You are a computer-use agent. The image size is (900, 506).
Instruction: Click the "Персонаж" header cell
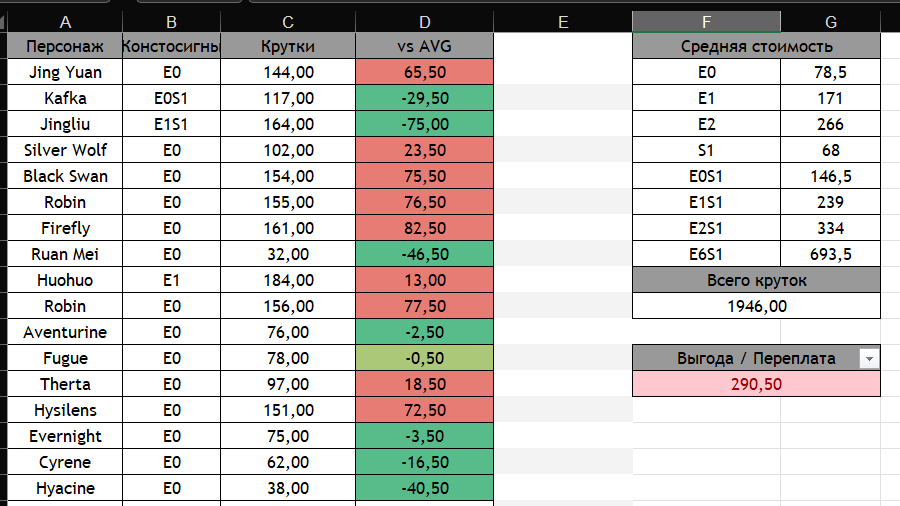click(65, 46)
